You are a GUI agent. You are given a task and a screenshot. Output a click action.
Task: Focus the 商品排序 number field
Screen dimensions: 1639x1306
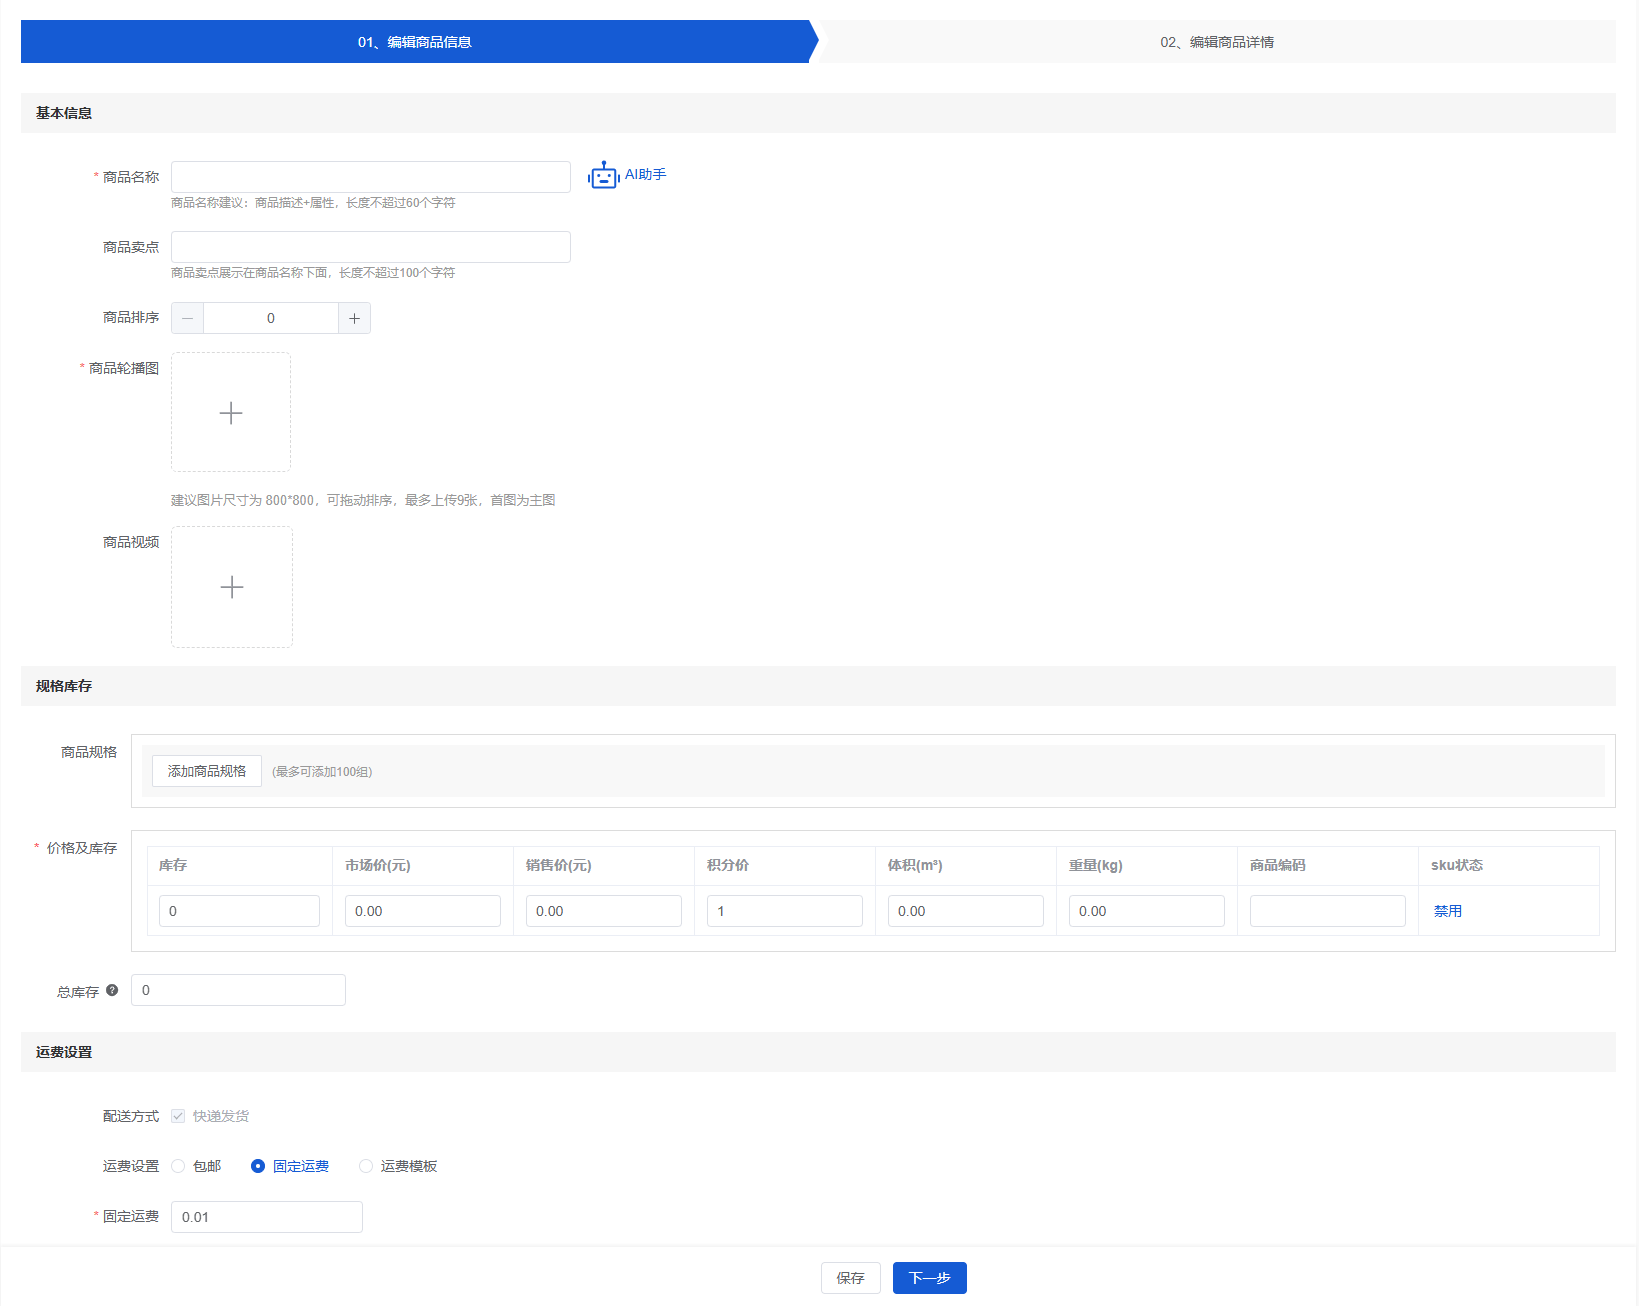coord(271,318)
